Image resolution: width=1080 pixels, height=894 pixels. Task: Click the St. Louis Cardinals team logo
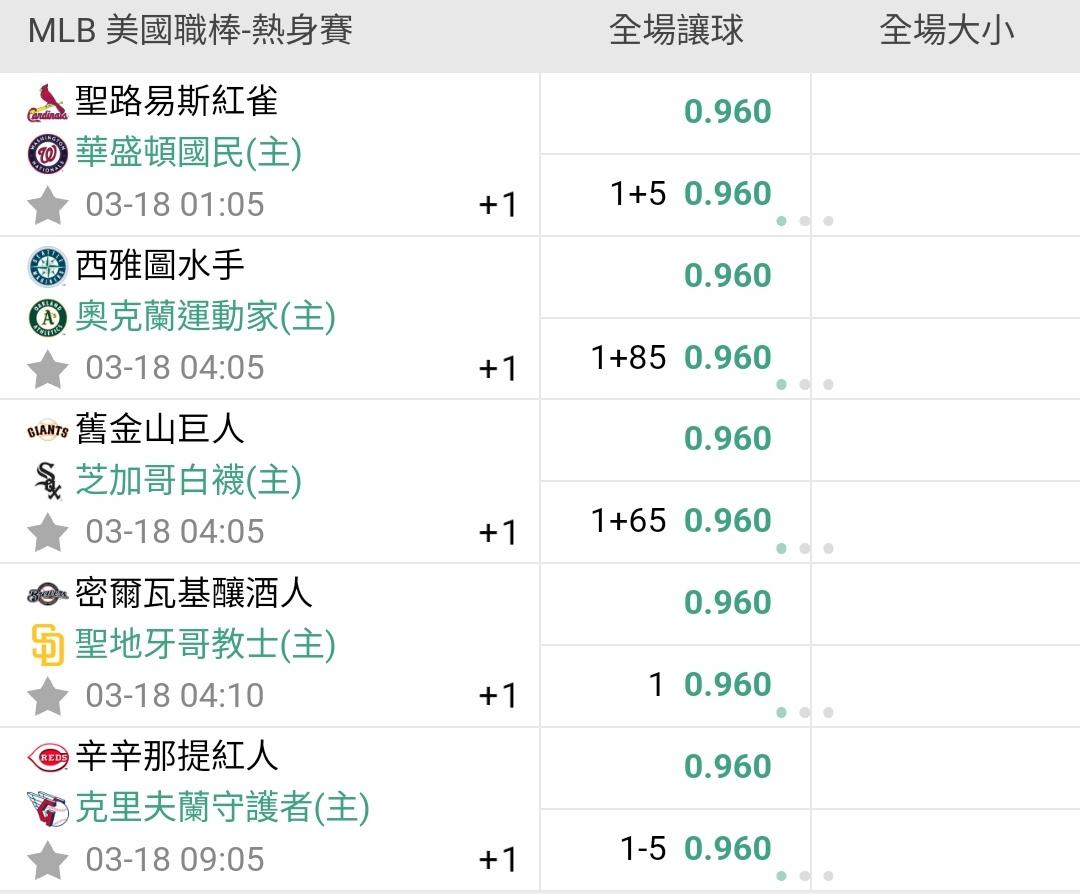point(47,102)
